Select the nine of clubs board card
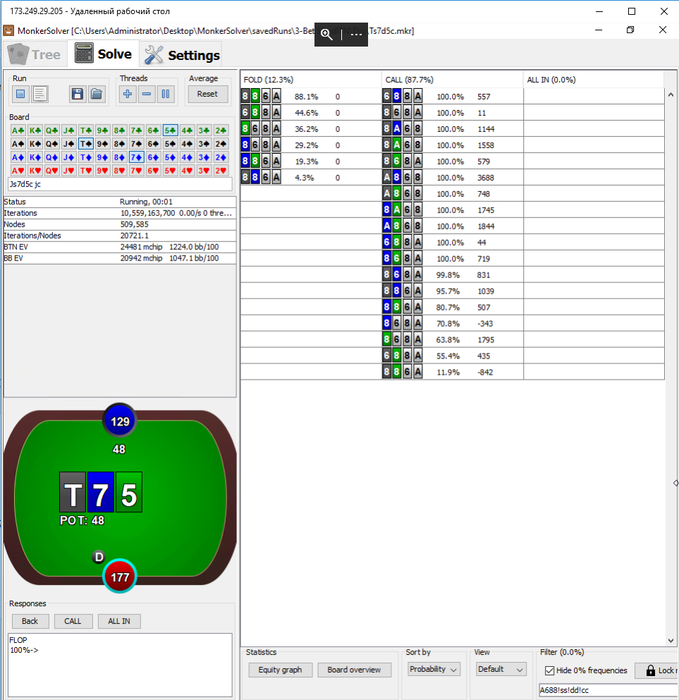The image size is (679, 700). (103, 130)
